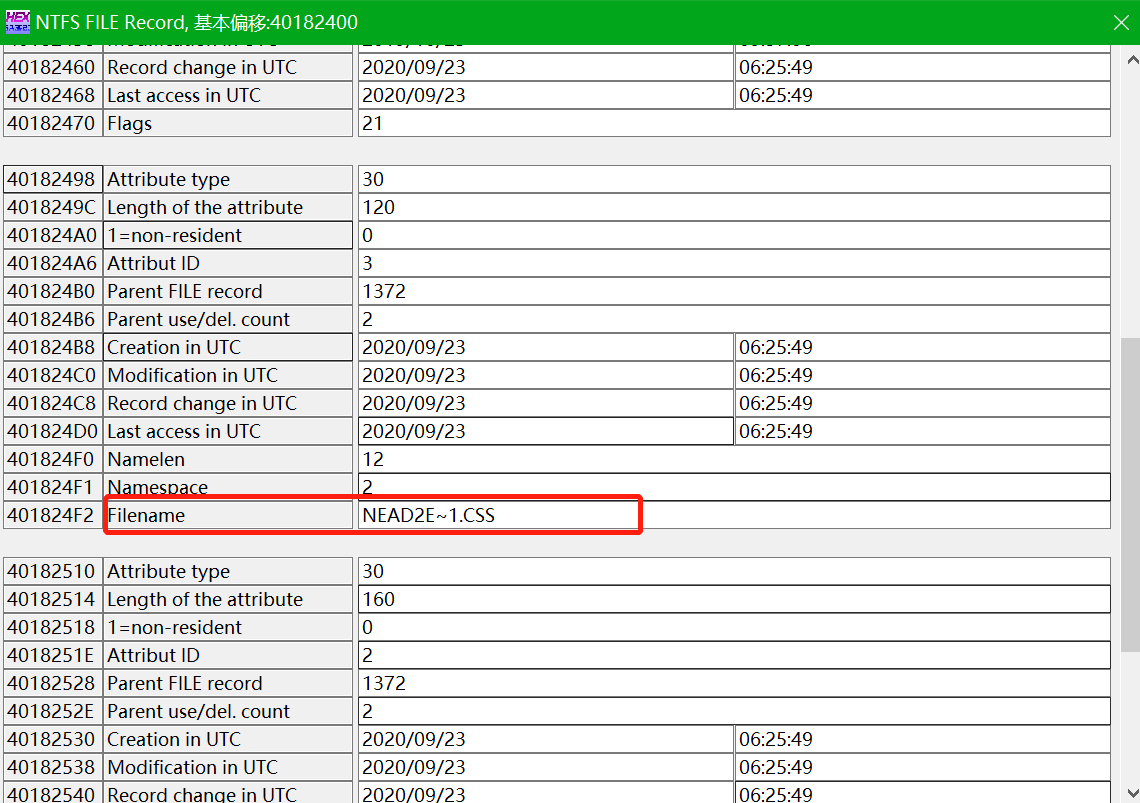This screenshot has height=803, width=1140.
Task: Edit non-resident value at offset 40182518
Action: pyautogui.click(x=734, y=628)
